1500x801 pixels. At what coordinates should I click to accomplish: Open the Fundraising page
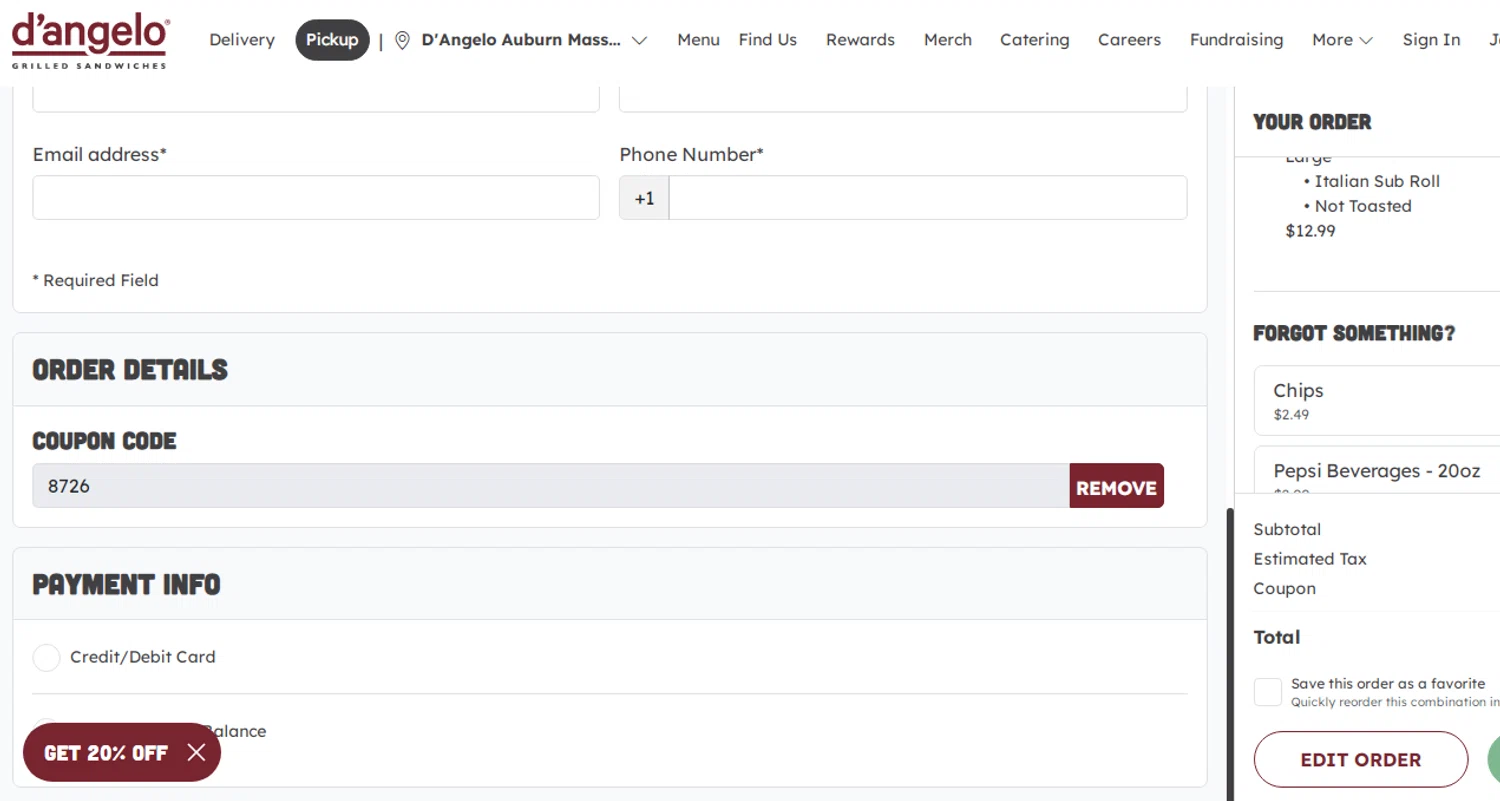(1236, 40)
